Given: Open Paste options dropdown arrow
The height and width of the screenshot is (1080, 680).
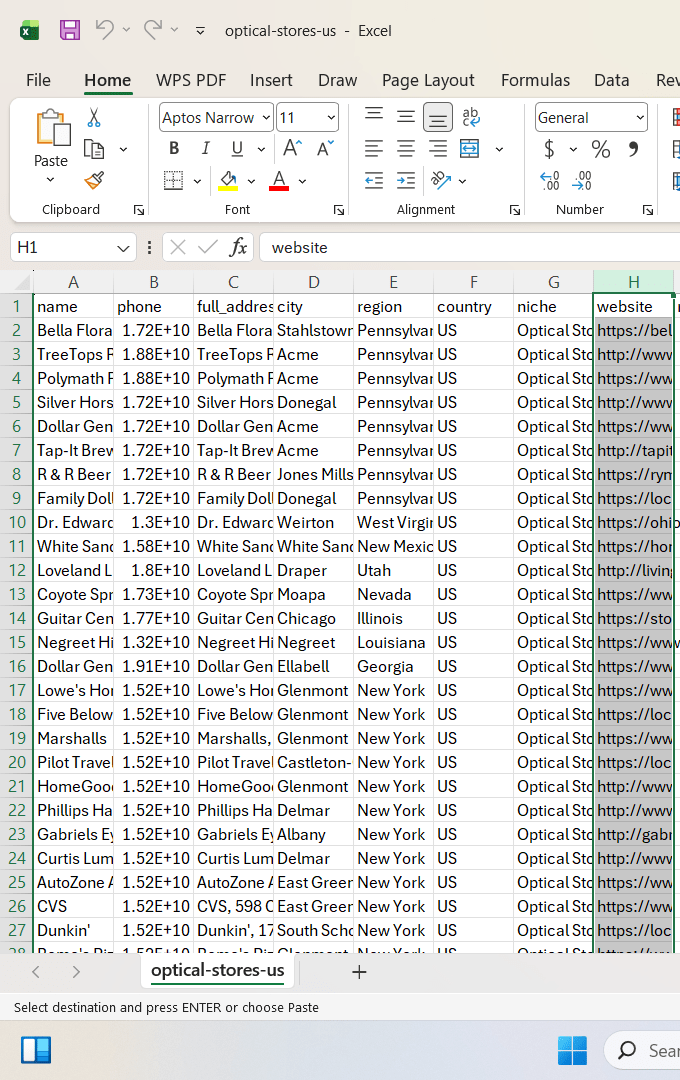Looking at the screenshot, I should coord(50,180).
